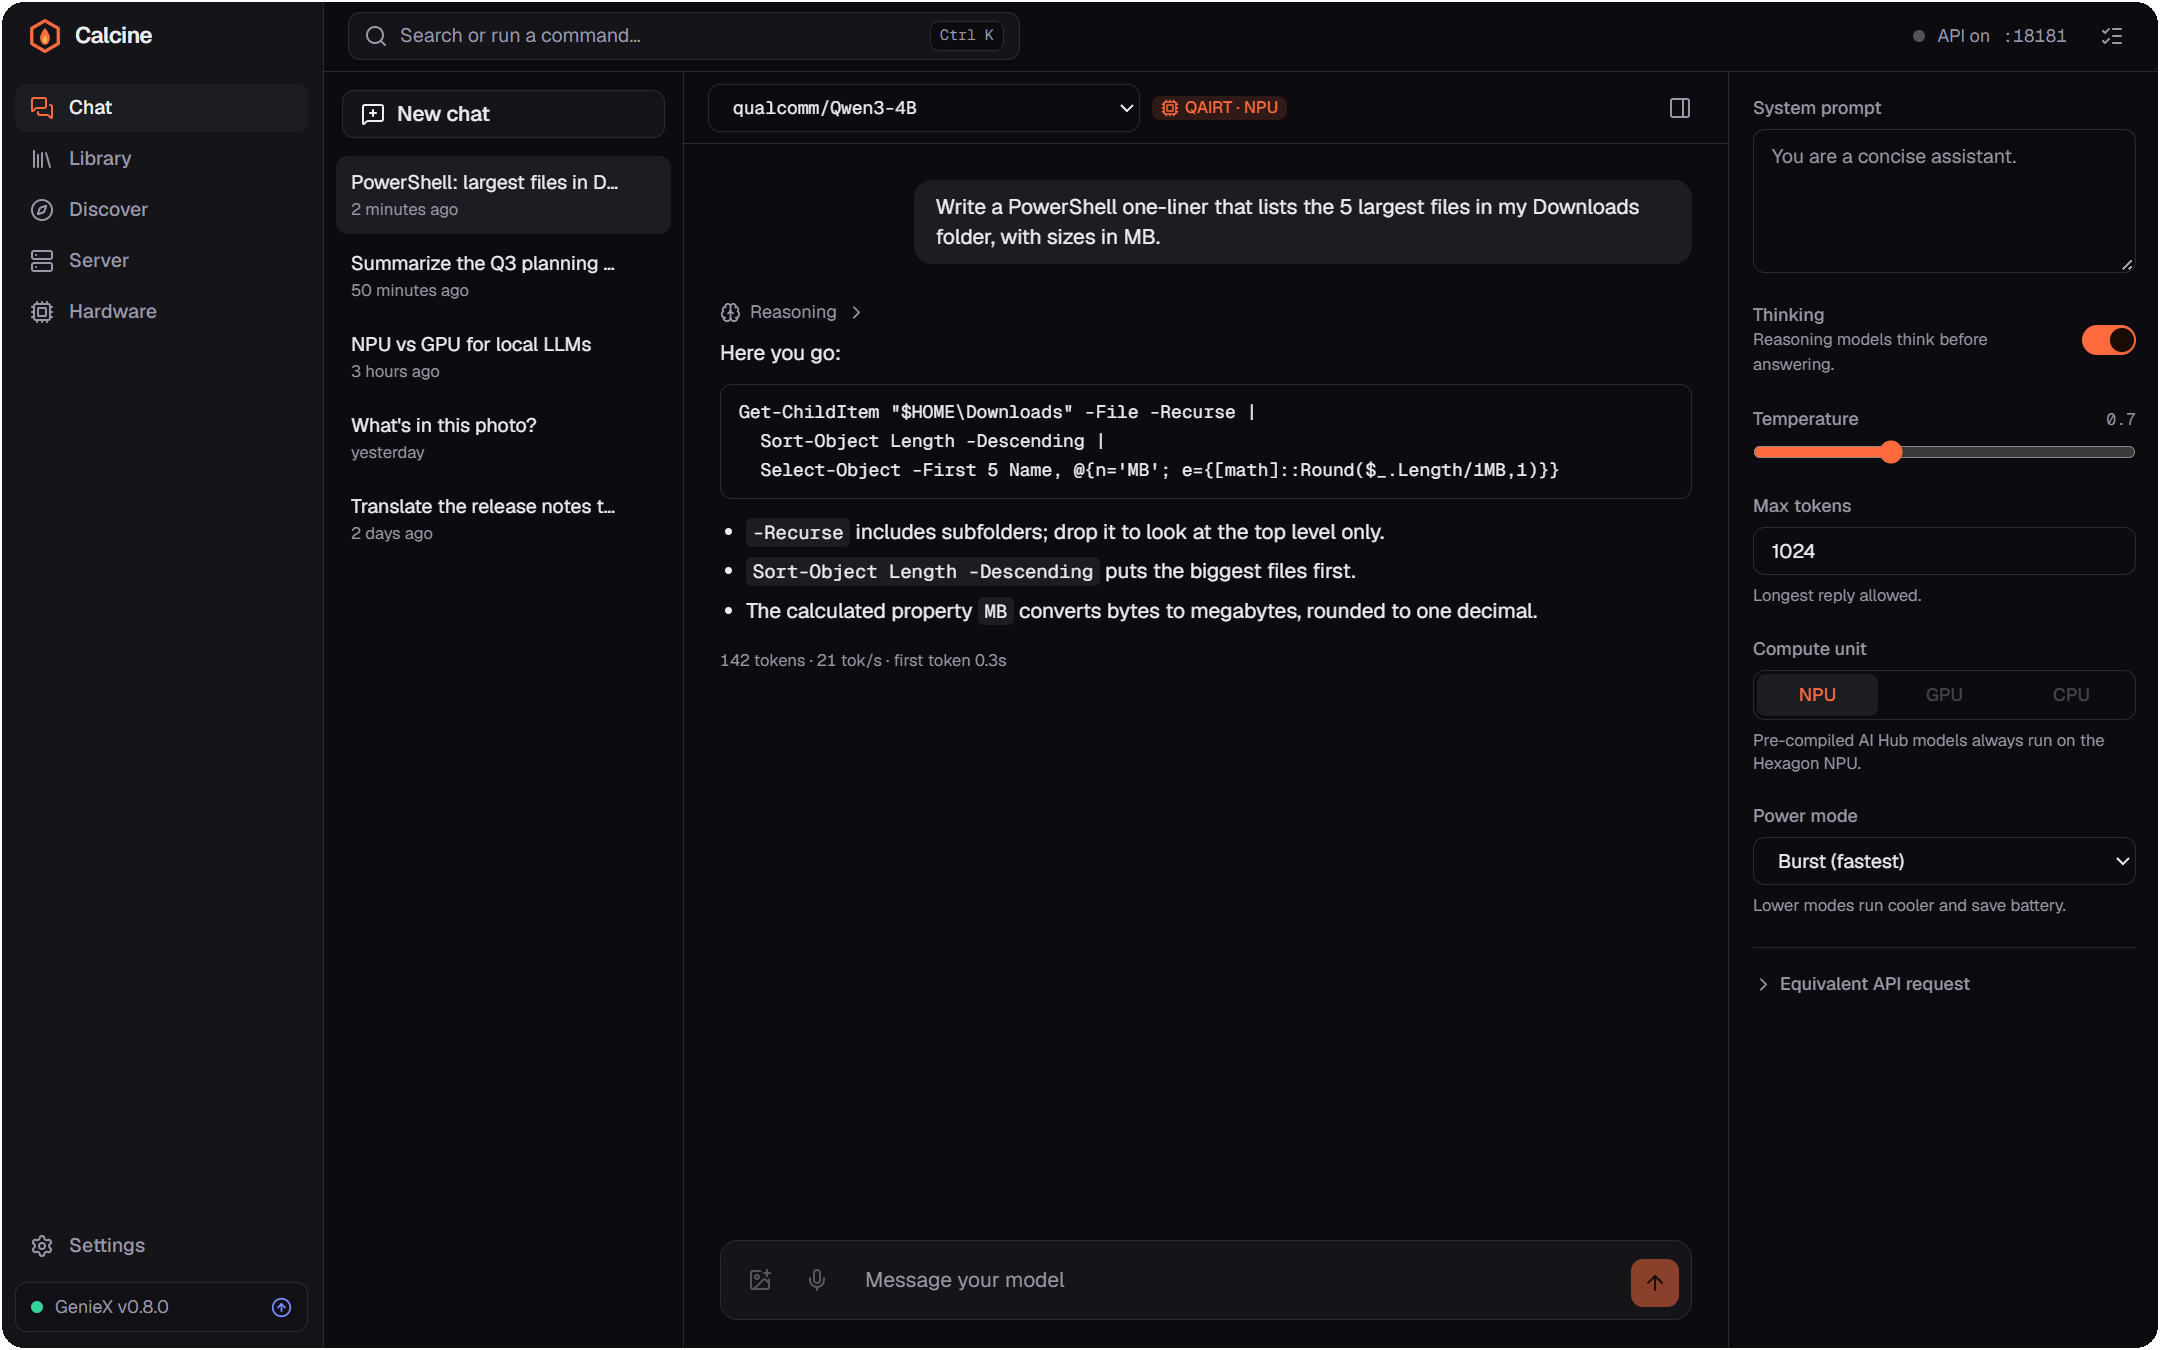Click the Calcine flame logo icon
The height and width of the screenshot is (1350, 2160).
(45, 36)
